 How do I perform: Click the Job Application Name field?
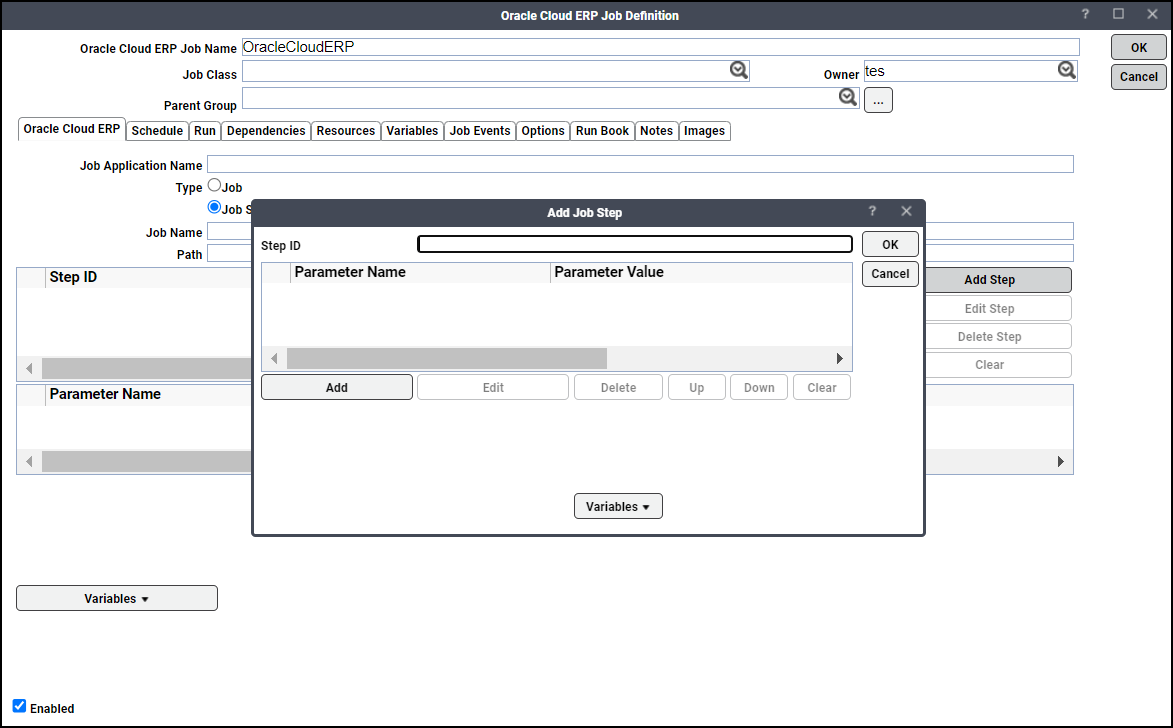coord(640,165)
